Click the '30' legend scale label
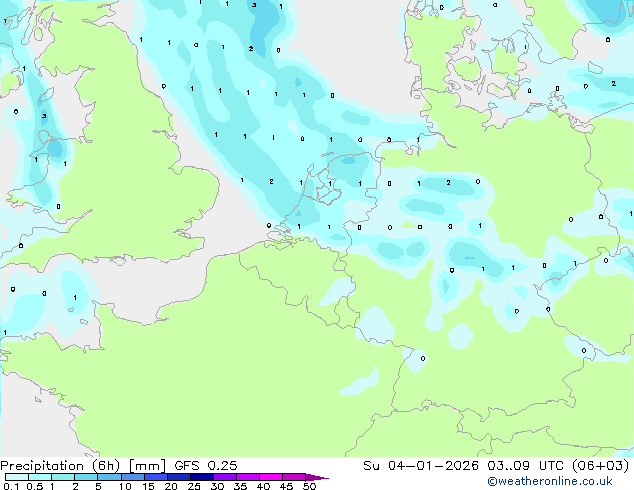Image resolution: width=634 pixels, height=490 pixels. 217,486
